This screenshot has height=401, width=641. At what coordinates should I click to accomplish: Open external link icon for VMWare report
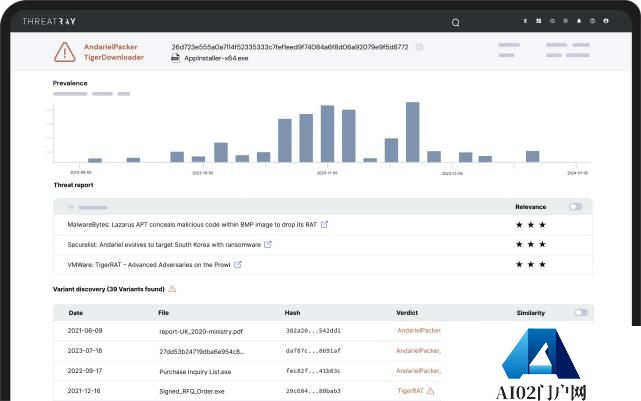pos(238,264)
